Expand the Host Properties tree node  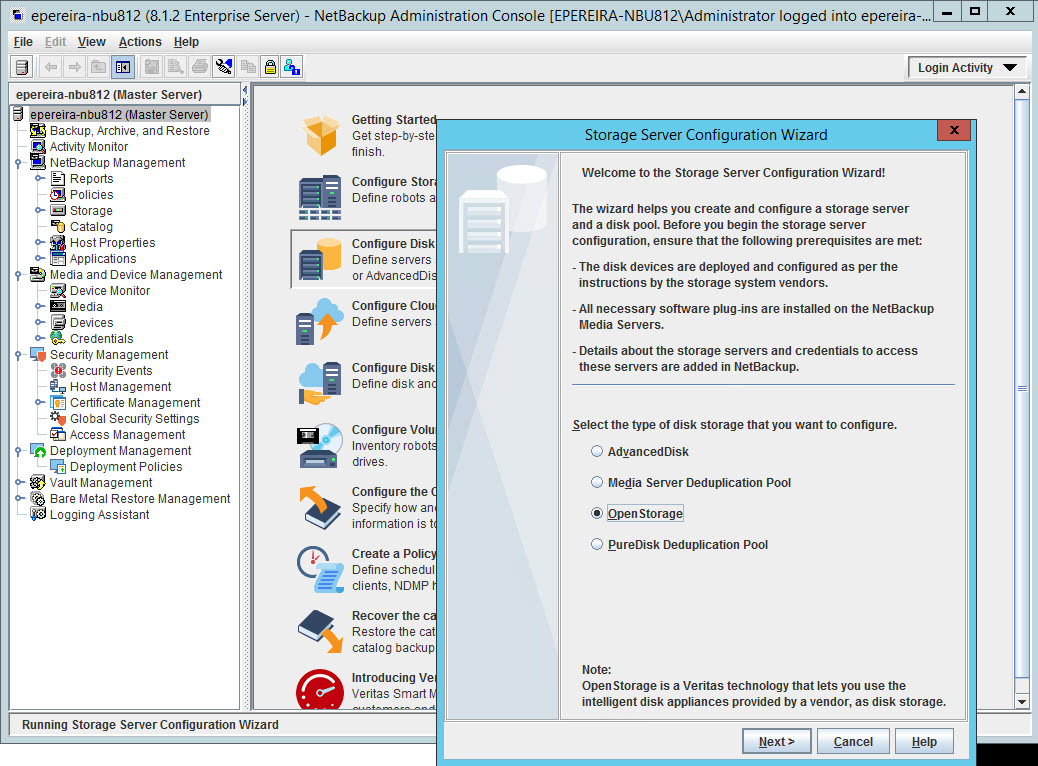click(x=39, y=243)
